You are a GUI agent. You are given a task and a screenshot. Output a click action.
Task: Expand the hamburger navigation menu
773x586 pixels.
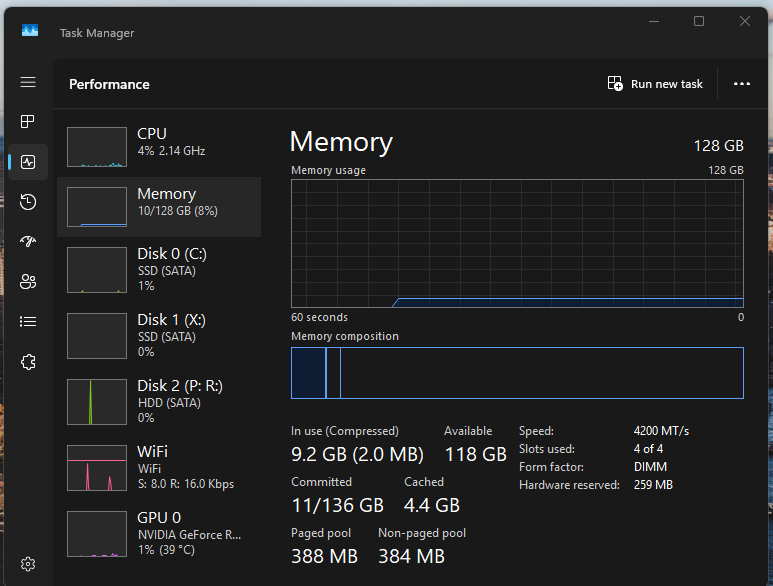click(x=28, y=82)
